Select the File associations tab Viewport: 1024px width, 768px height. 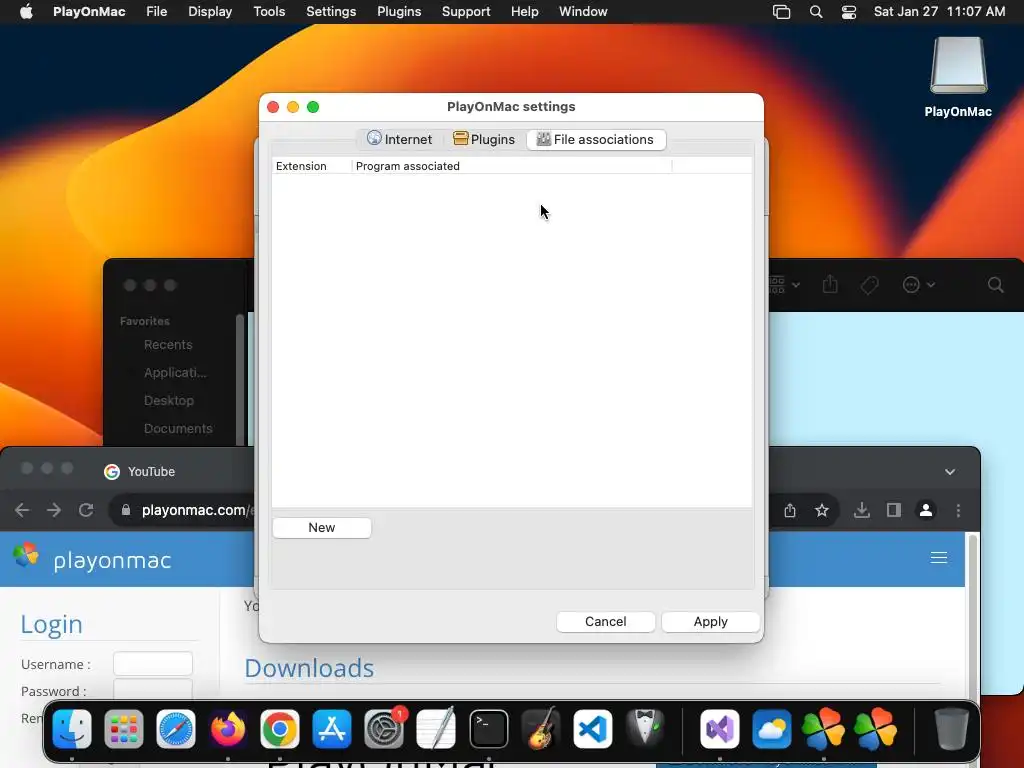pos(596,139)
